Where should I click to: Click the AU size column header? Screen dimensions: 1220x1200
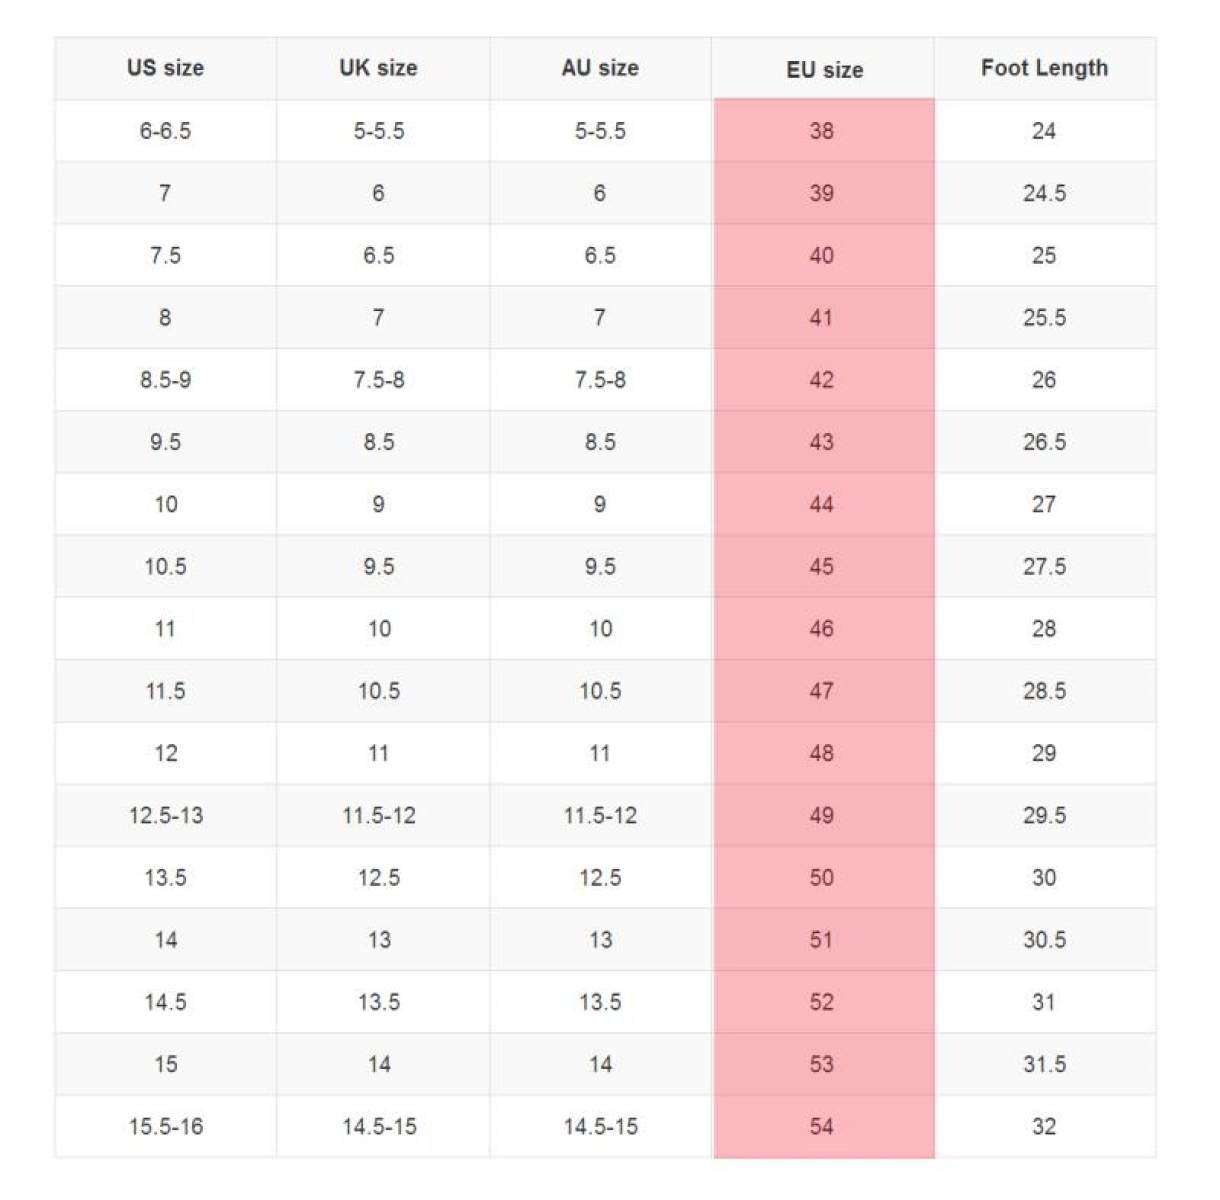pos(600,68)
